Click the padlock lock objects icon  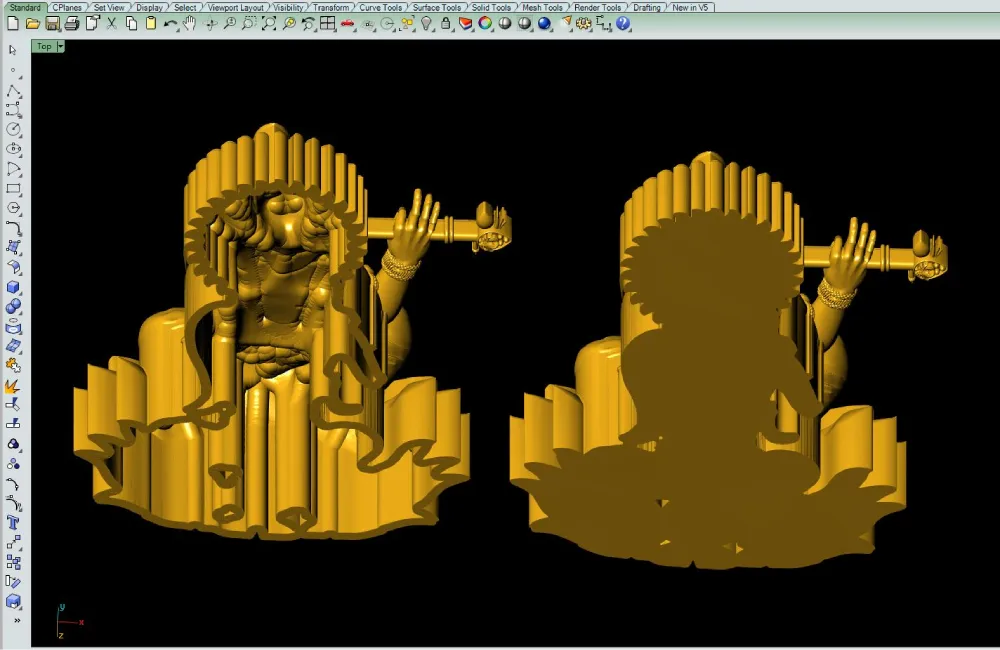[446, 24]
